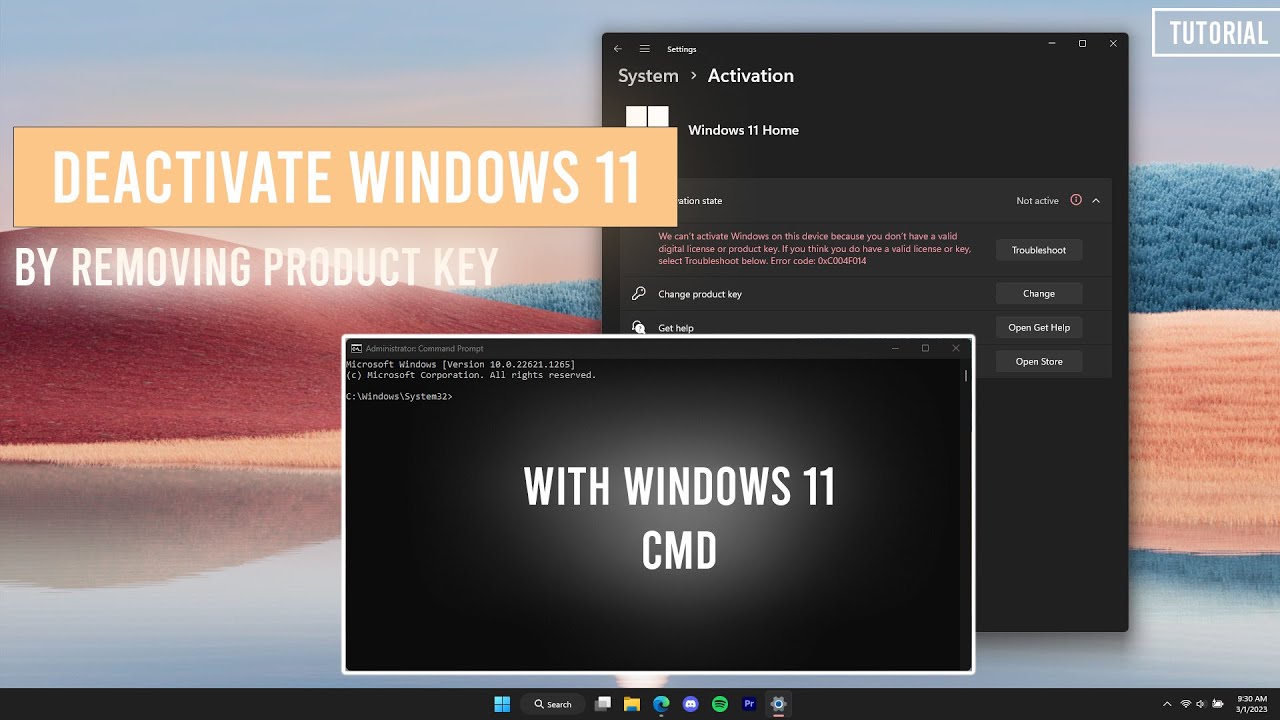The width and height of the screenshot is (1280, 720).
Task: Click the Command Prompt scrollbar thumb
Action: (x=966, y=376)
